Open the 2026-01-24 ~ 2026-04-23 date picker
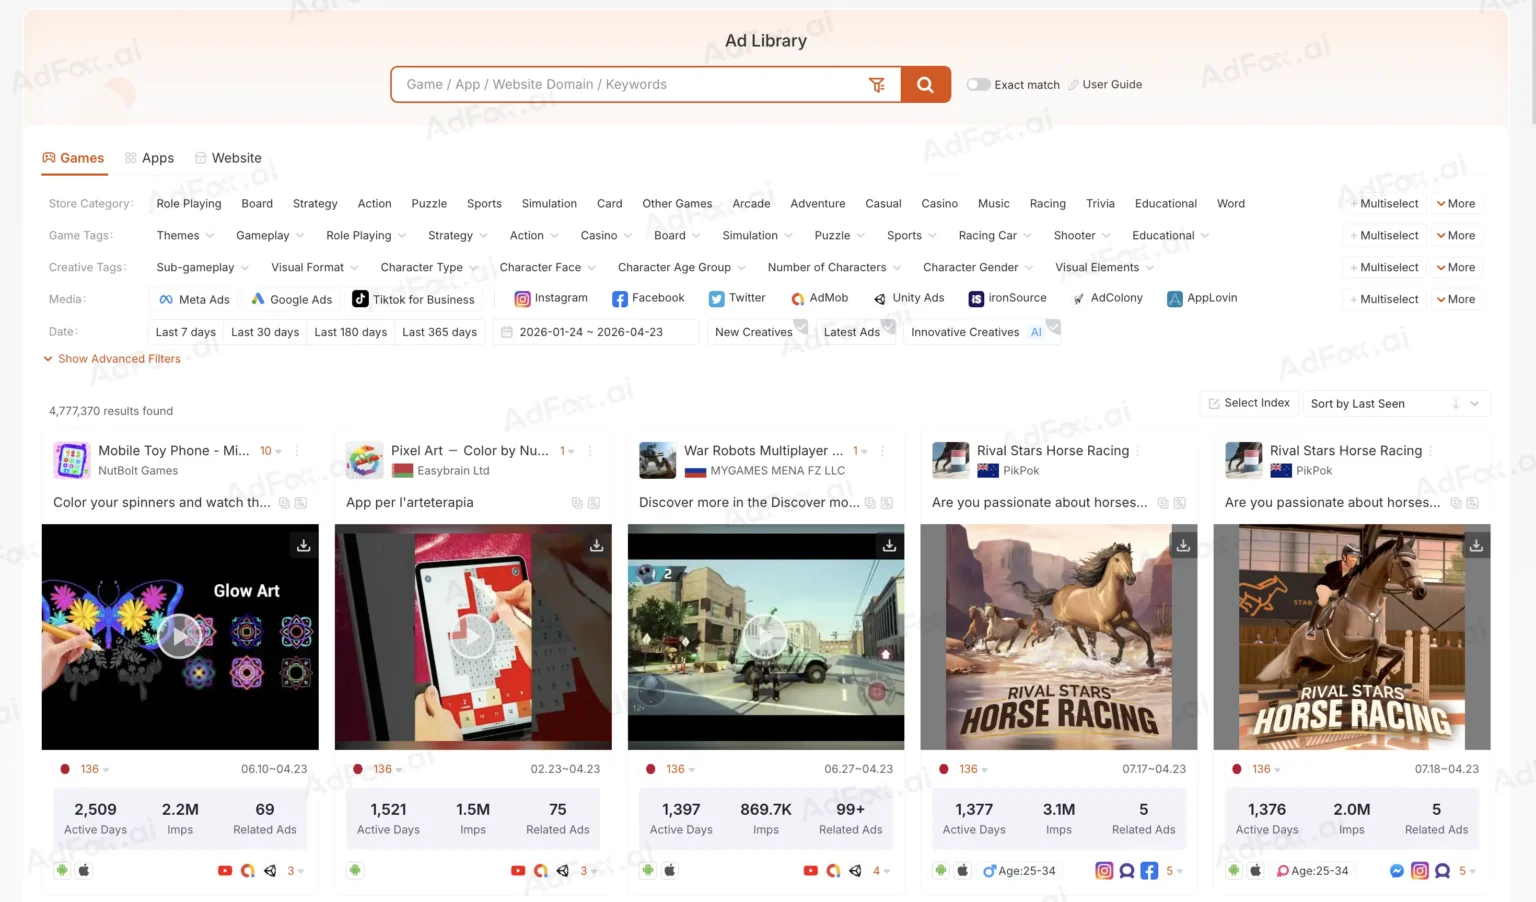Screen dimensions: 1536x902 595,332
